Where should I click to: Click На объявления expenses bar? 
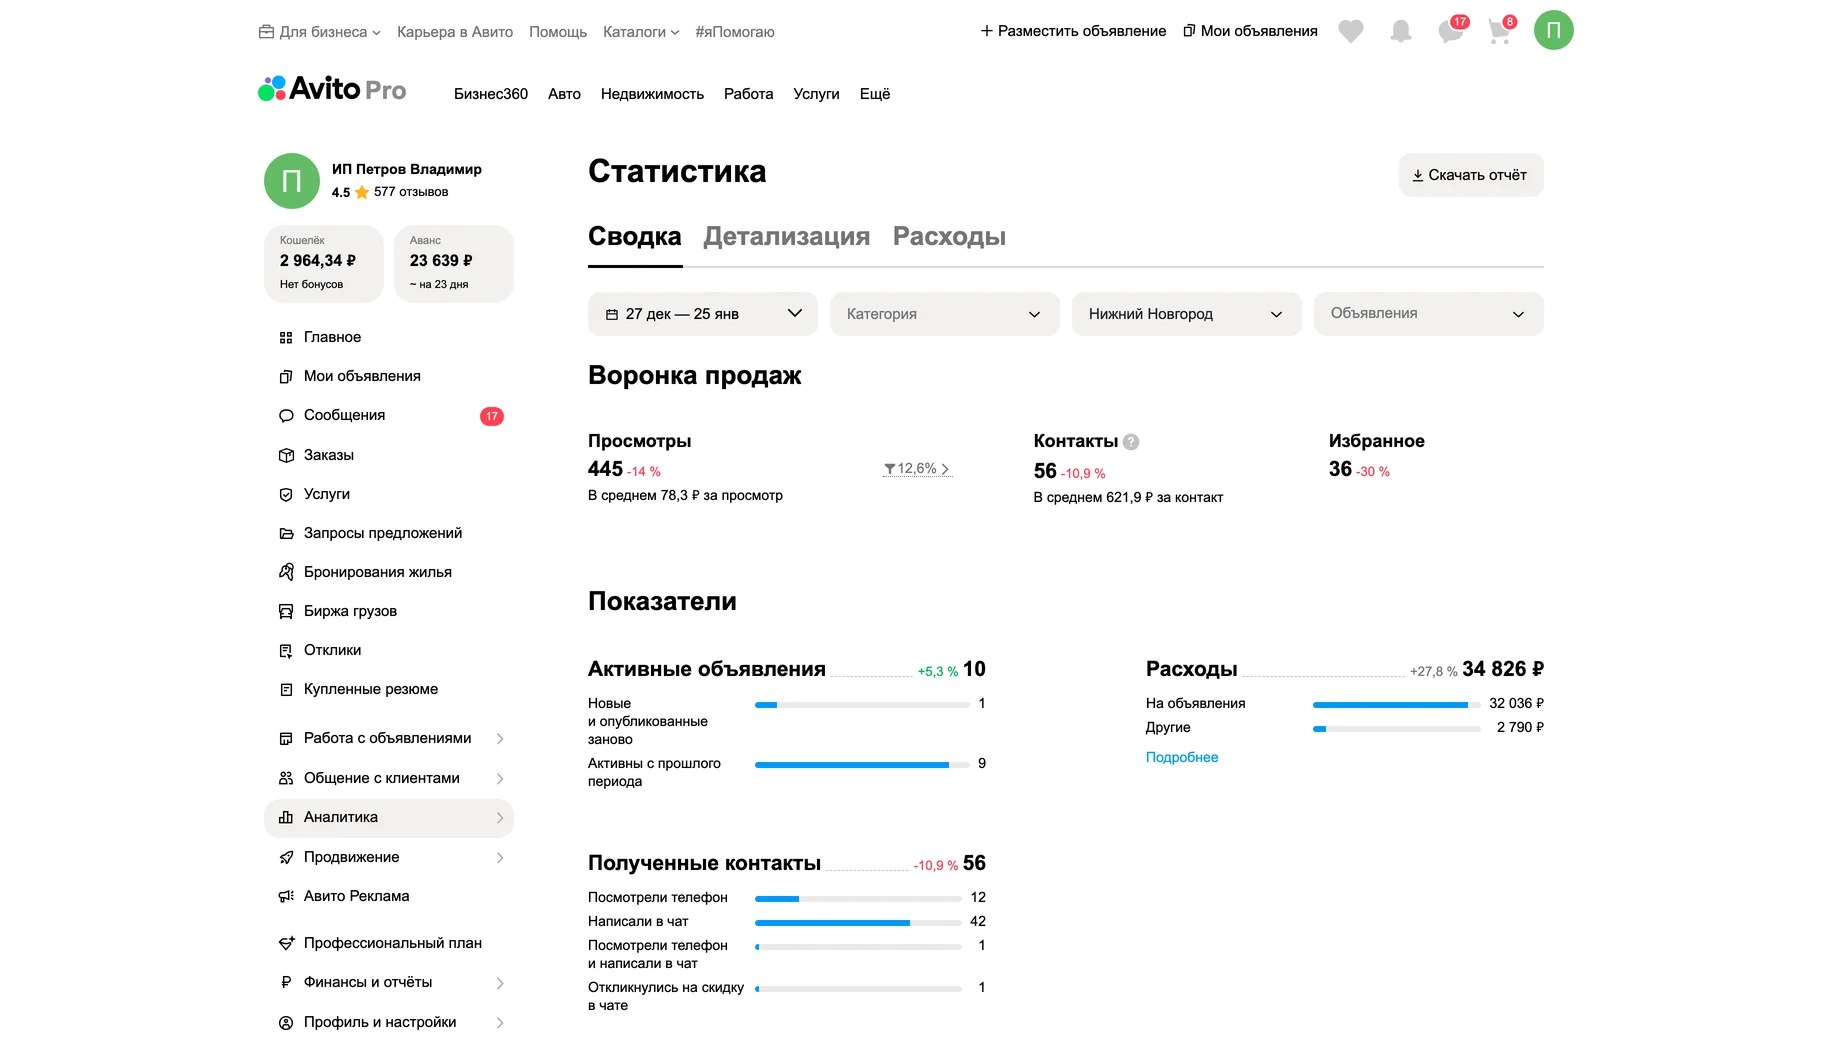[x=1396, y=705]
